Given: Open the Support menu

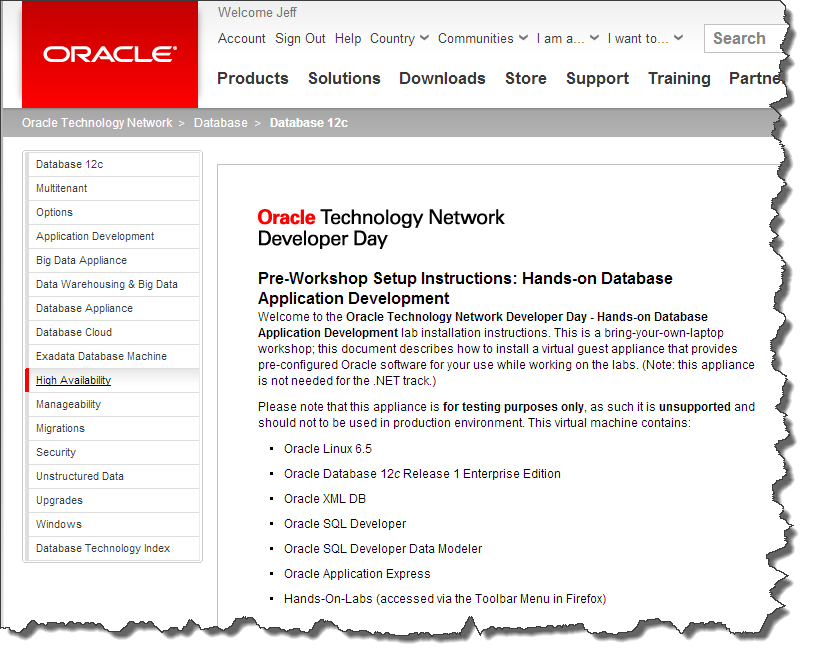Looking at the screenshot, I should coord(598,78).
